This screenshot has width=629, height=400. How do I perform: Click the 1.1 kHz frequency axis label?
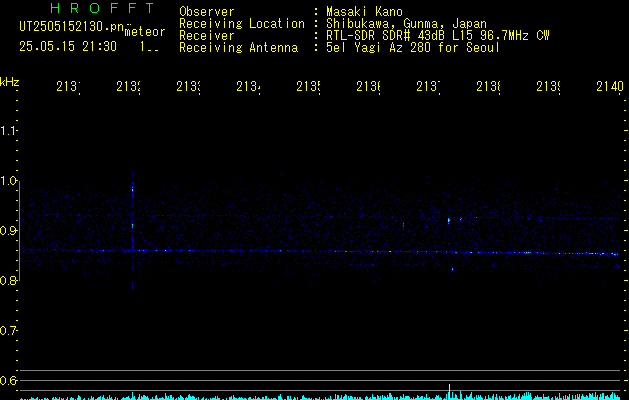tap(8, 131)
